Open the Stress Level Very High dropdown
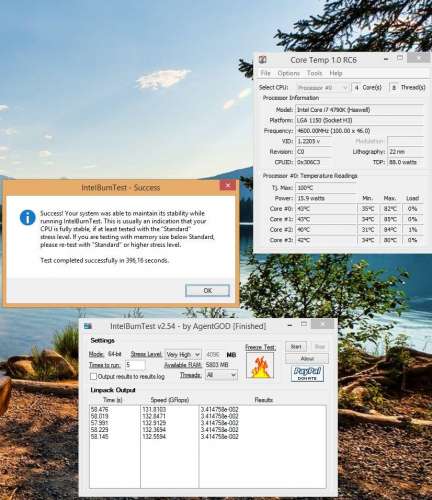 point(183,354)
